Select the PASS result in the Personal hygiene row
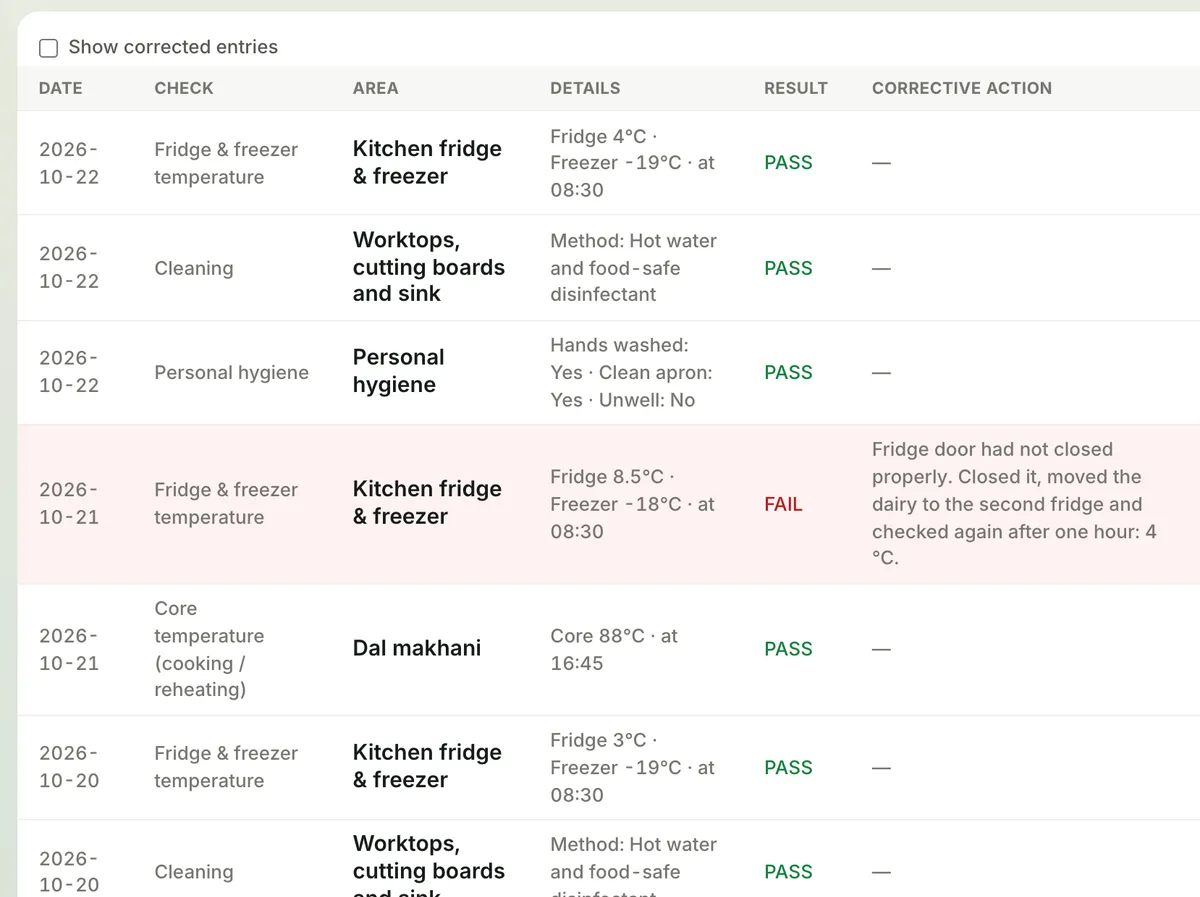The image size is (1200, 897). pos(788,373)
